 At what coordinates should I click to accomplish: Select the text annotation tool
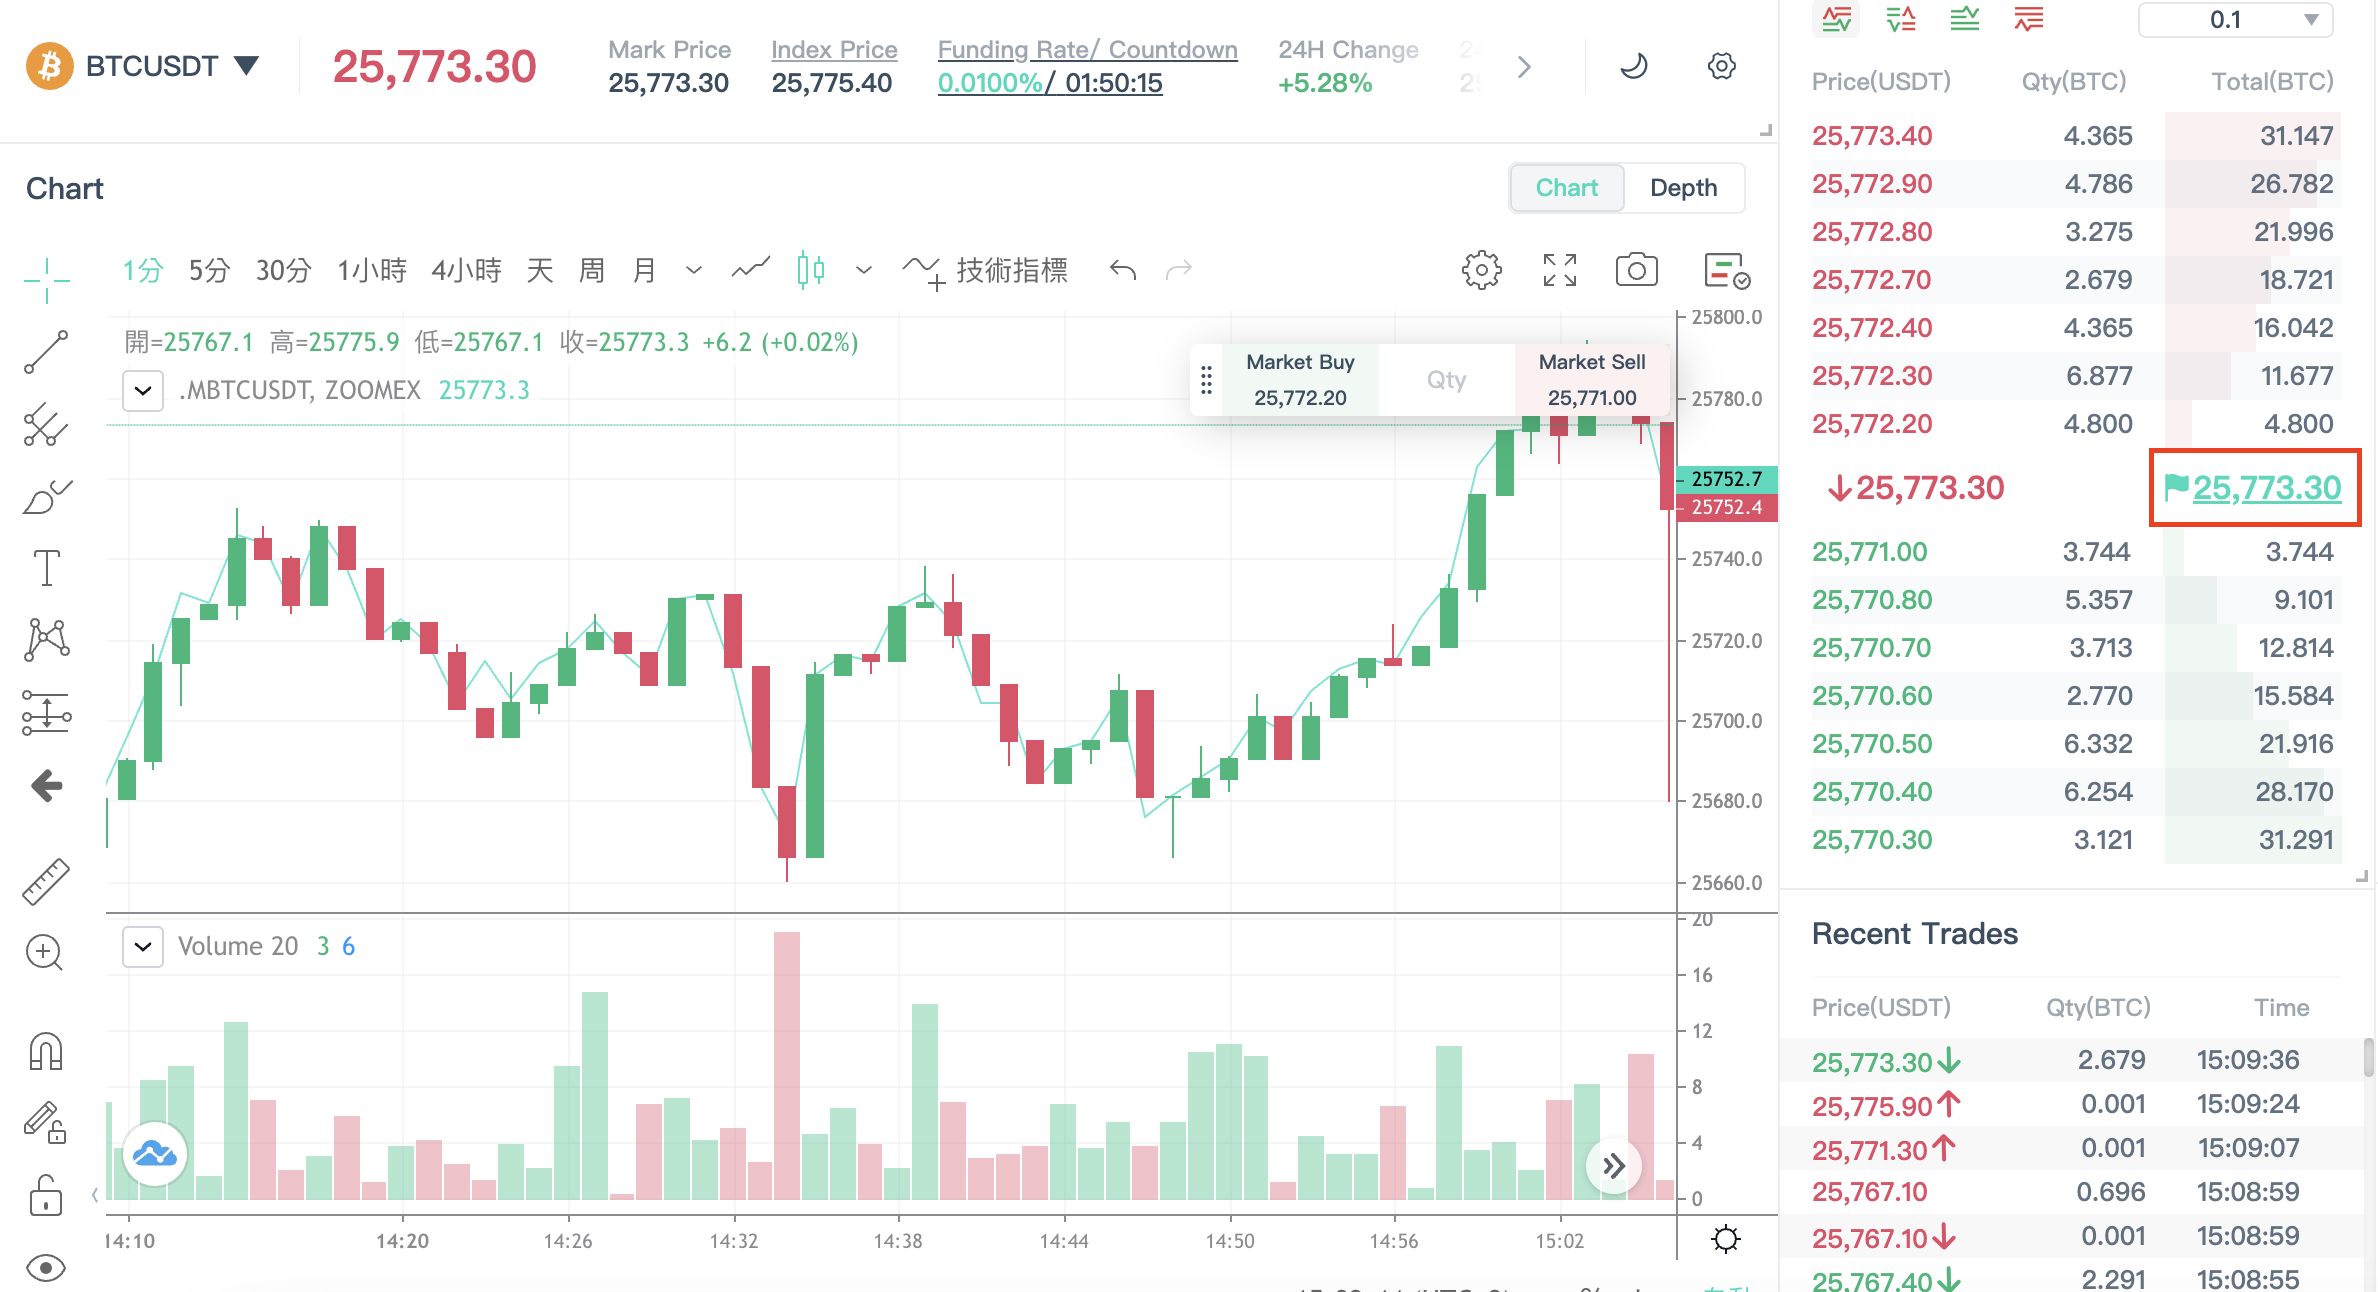pyautogui.click(x=46, y=567)
